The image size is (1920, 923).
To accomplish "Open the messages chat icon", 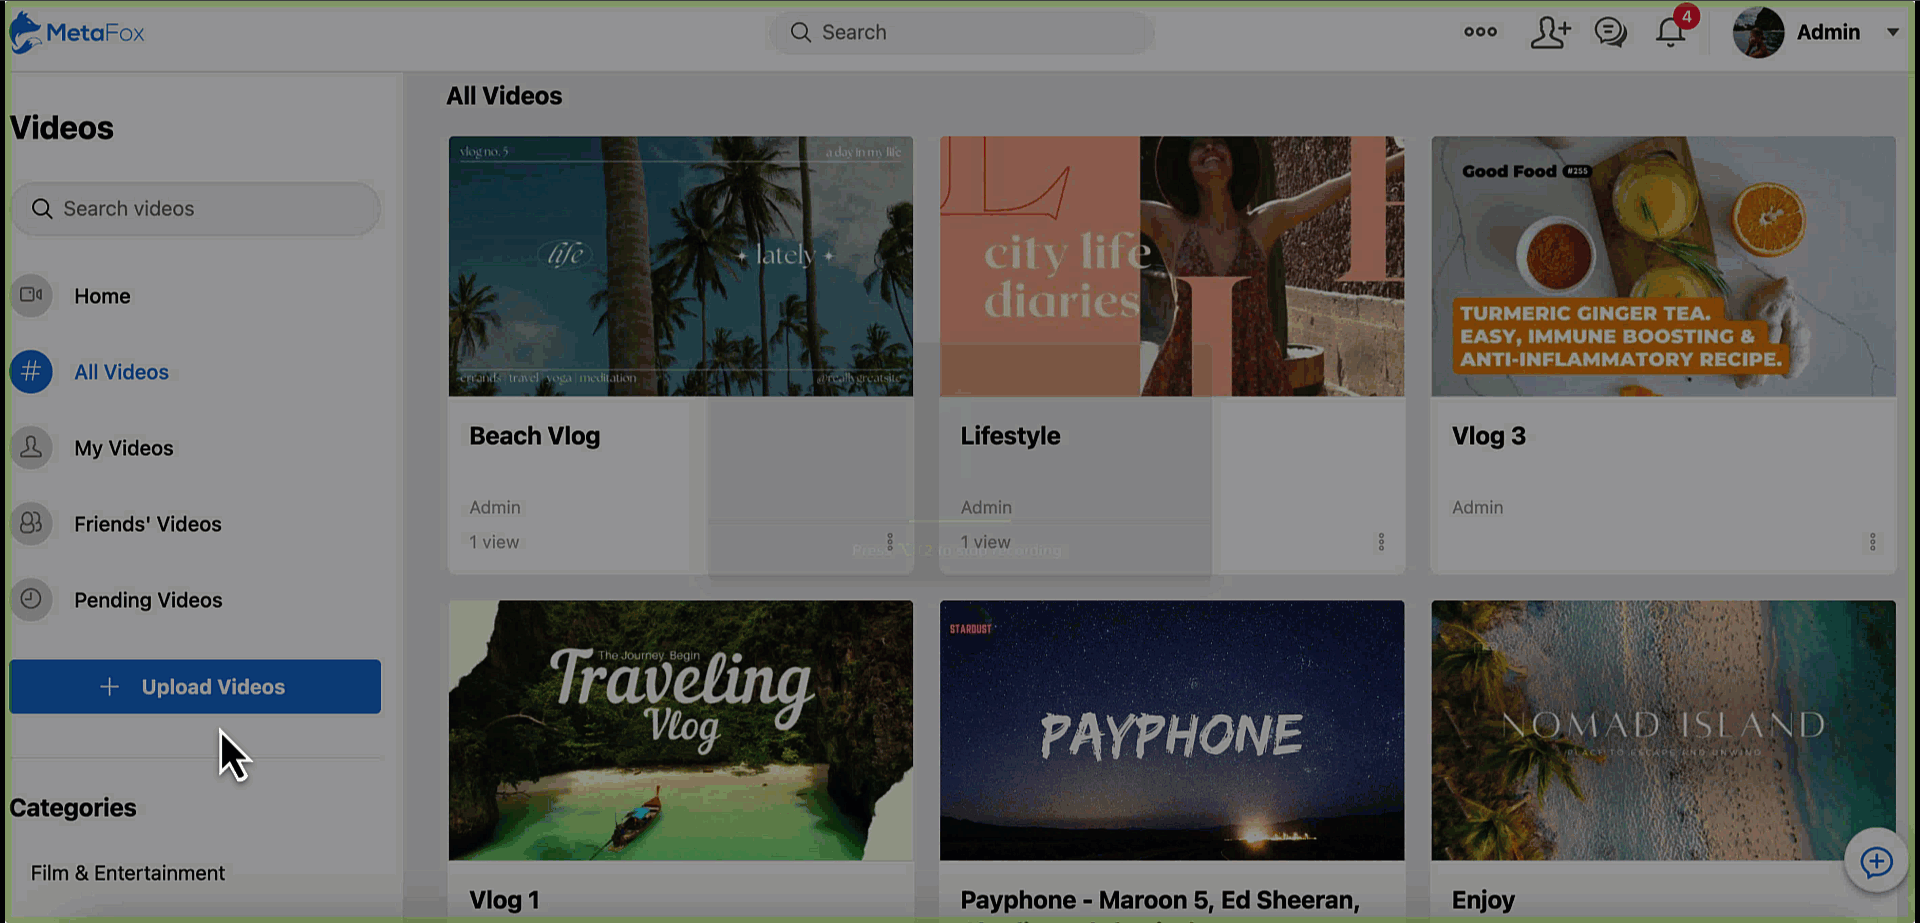I will [1610, 32].
